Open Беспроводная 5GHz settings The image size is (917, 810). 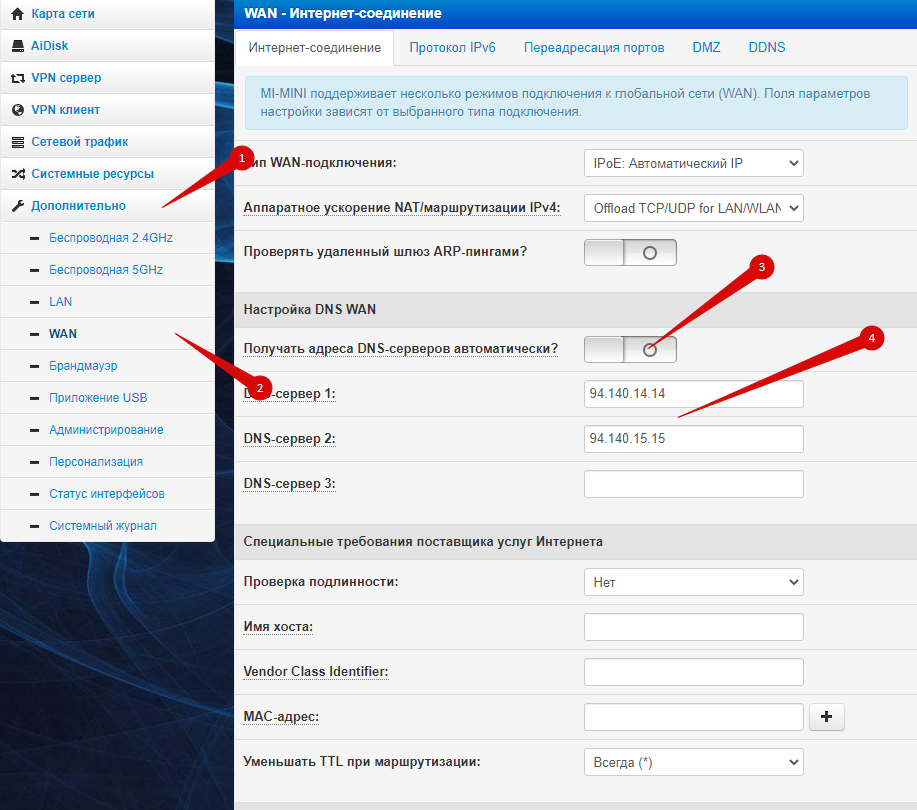pos(108,270)
